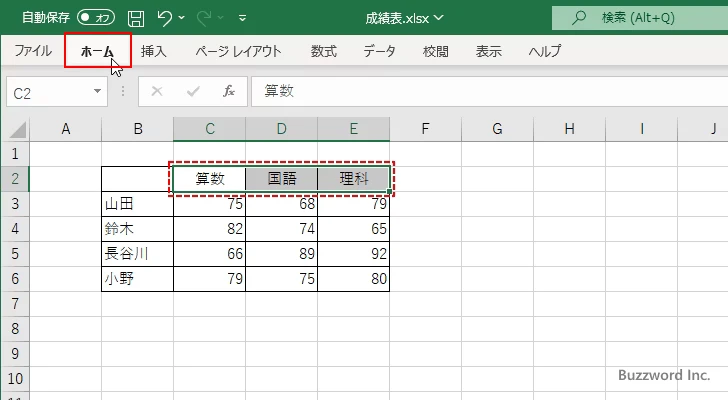Image resolution: width=728 pixels, height=400 pixels.
Task: Open the データ (Data) tab
Action: coord(379,51)
